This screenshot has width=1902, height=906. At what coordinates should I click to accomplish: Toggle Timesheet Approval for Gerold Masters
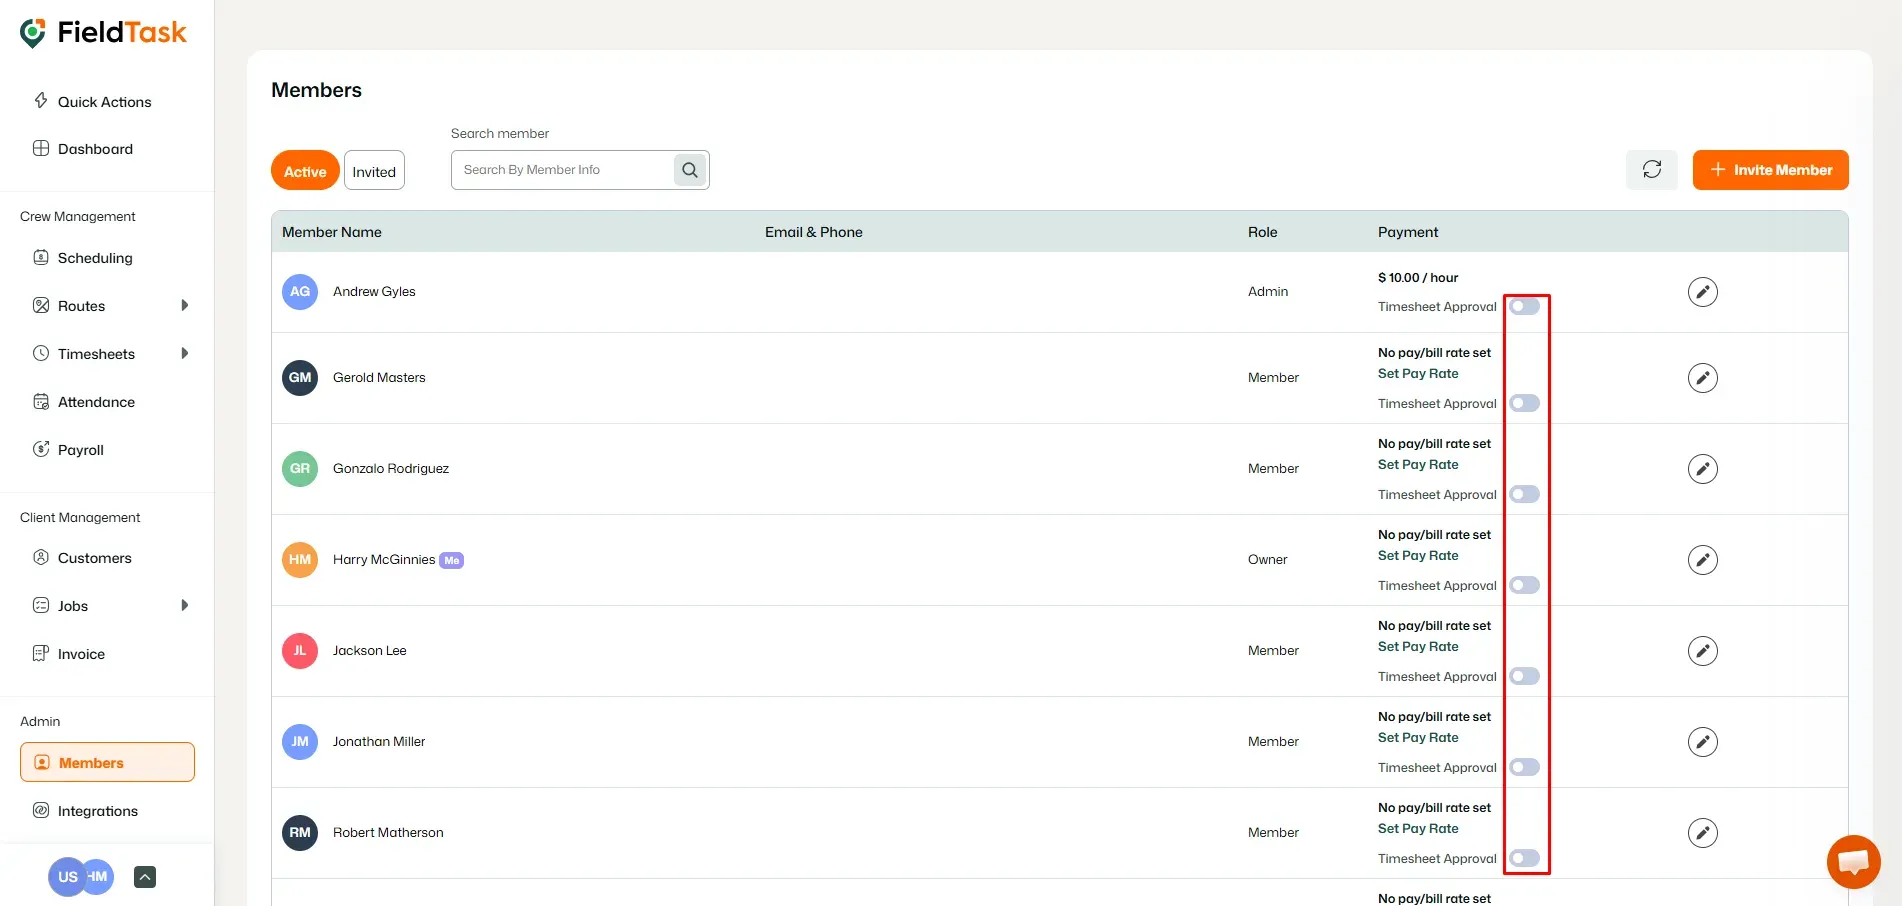click(x=1525, y=403)
